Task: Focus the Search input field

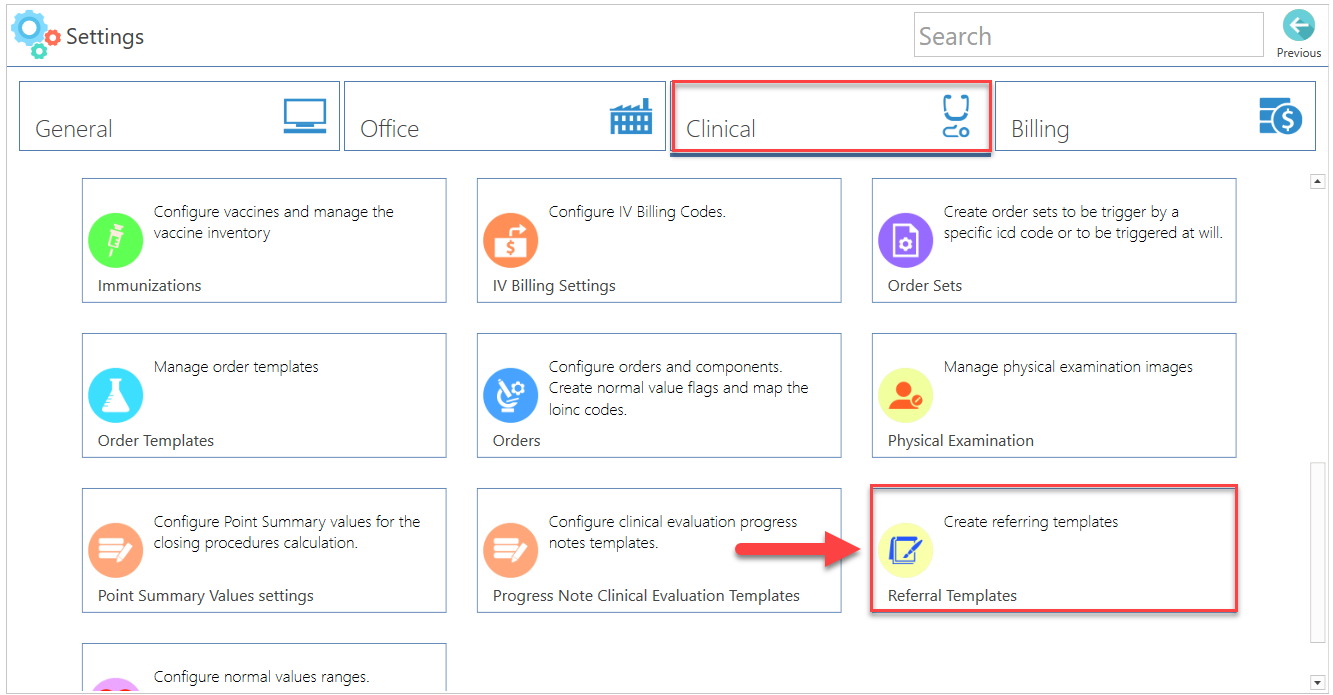Action: 1089,35
